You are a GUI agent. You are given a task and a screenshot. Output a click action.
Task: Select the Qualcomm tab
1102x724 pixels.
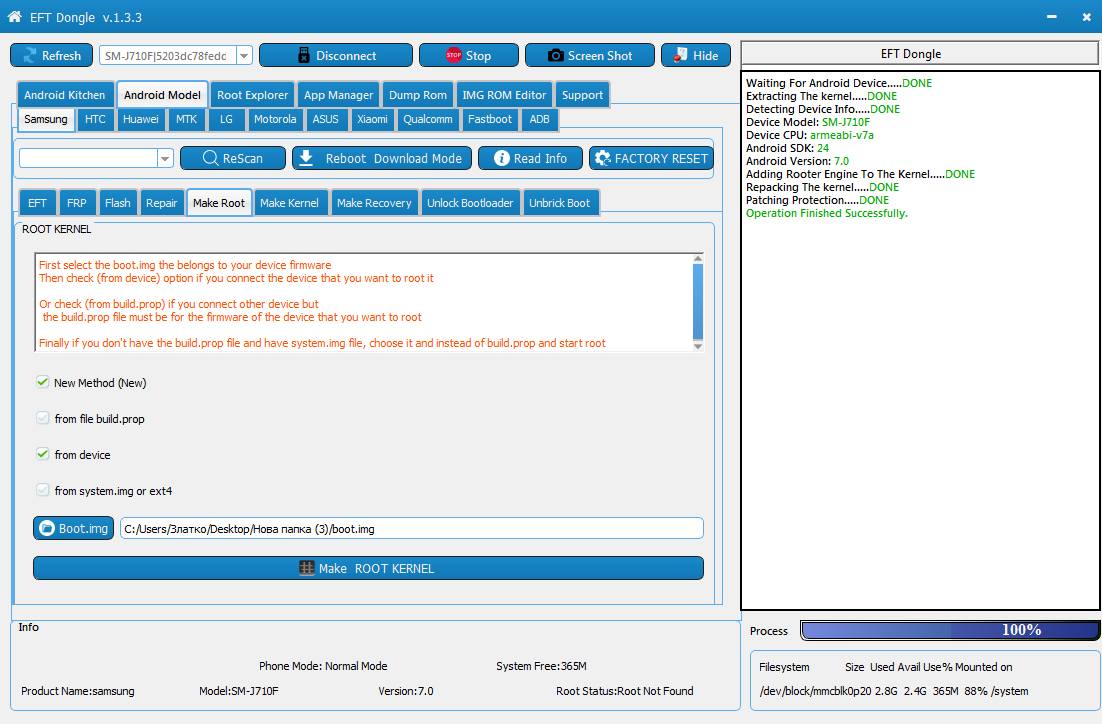coord(427,119)
